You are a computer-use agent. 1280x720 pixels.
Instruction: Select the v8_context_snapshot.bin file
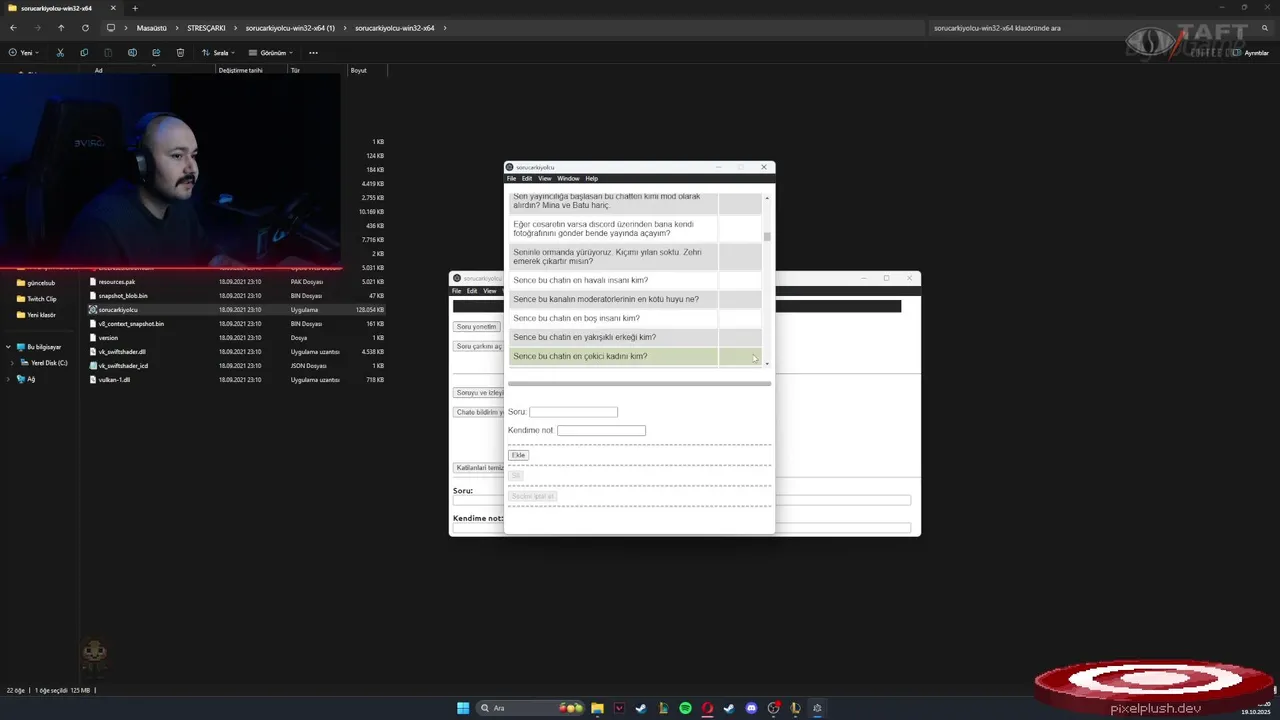[x=236, y=324]
